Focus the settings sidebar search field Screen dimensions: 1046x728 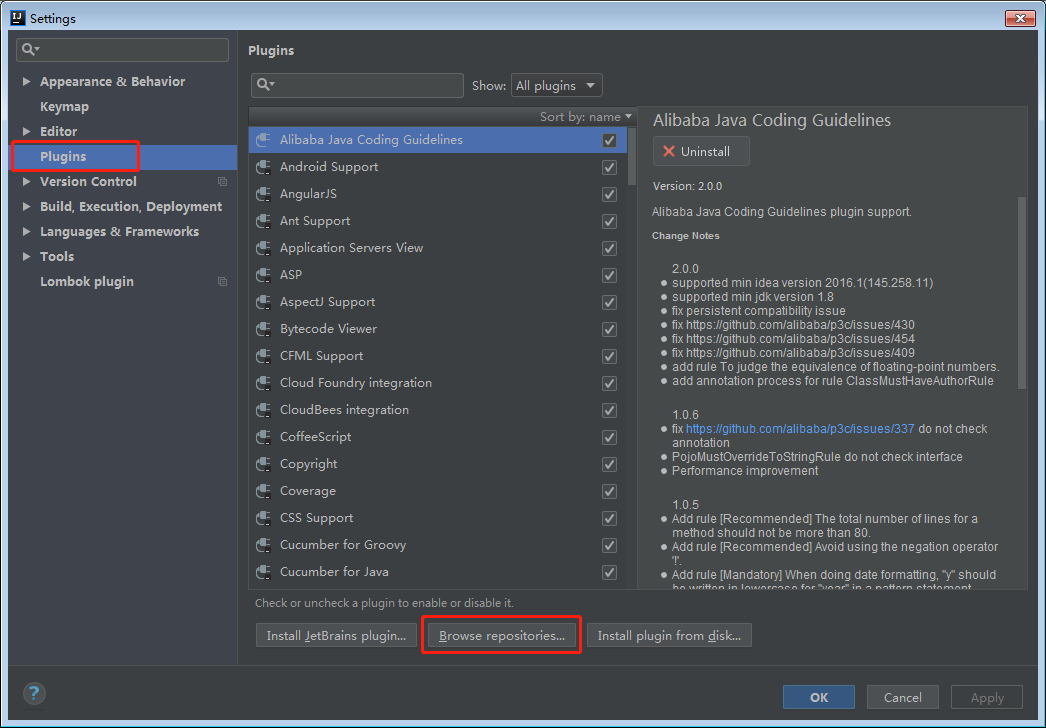tap(123, 49)
